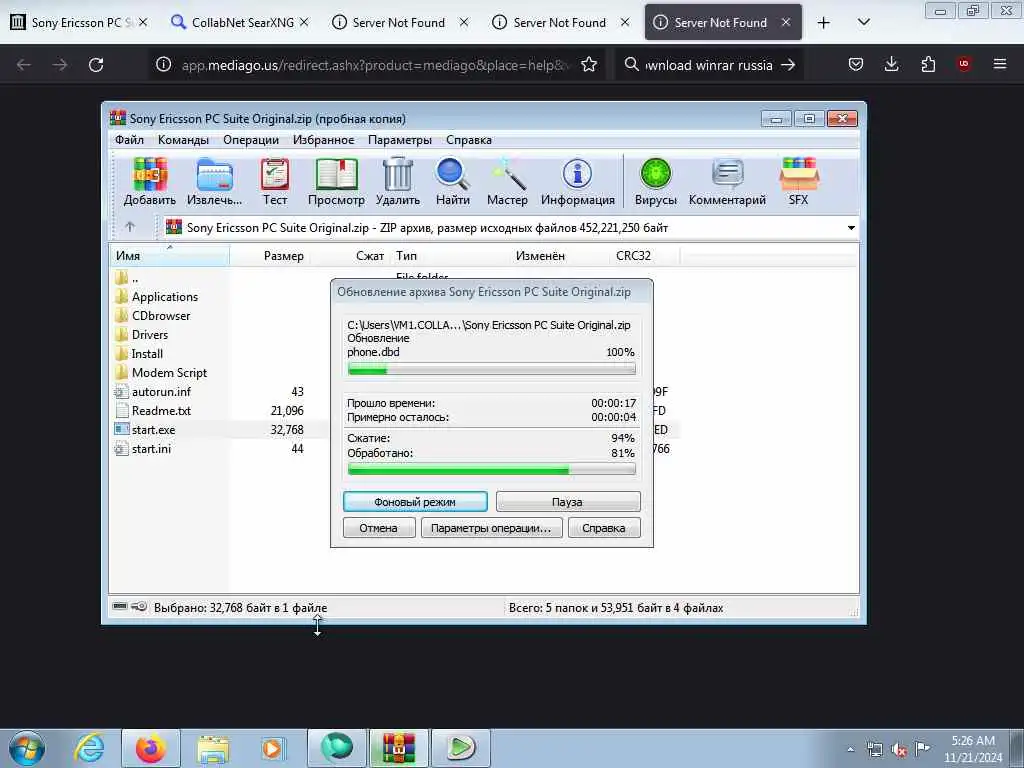Screen dimensions: 1024x768
Task: Click the Вирусы (Virus scan) icon
Action: 656,182
